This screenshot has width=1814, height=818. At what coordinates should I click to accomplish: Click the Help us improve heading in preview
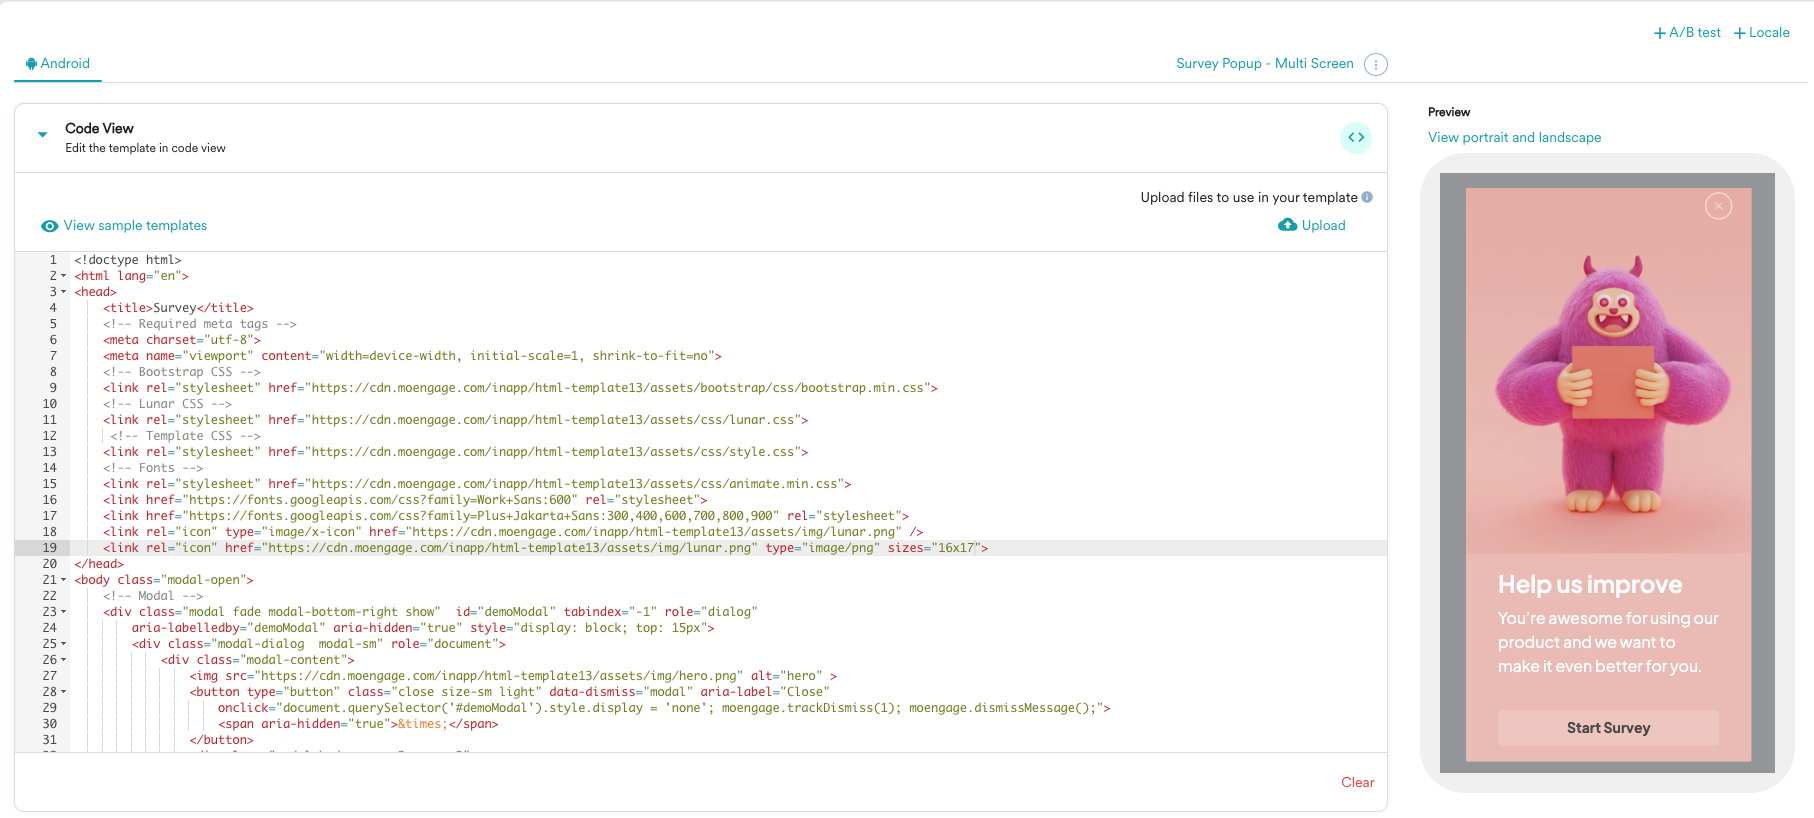click(1589, 584)
